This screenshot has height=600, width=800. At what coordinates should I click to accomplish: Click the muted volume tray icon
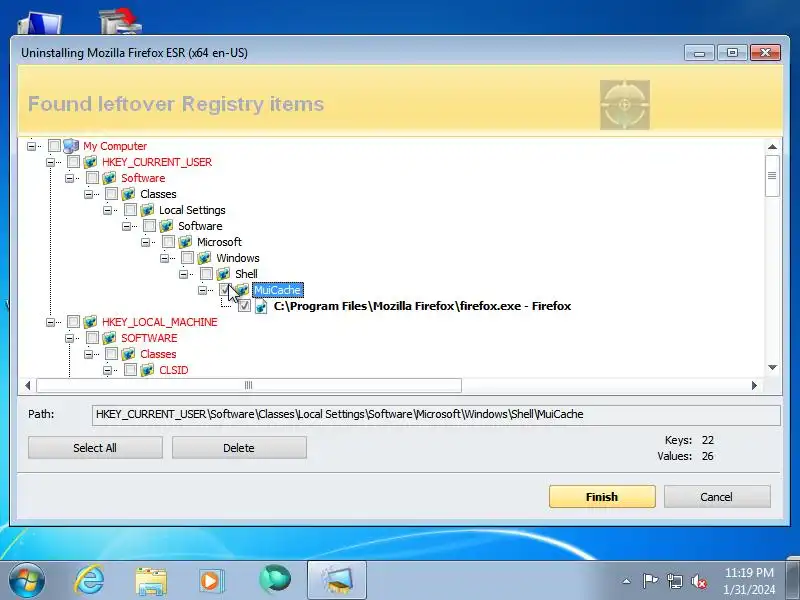coord(699,581)
